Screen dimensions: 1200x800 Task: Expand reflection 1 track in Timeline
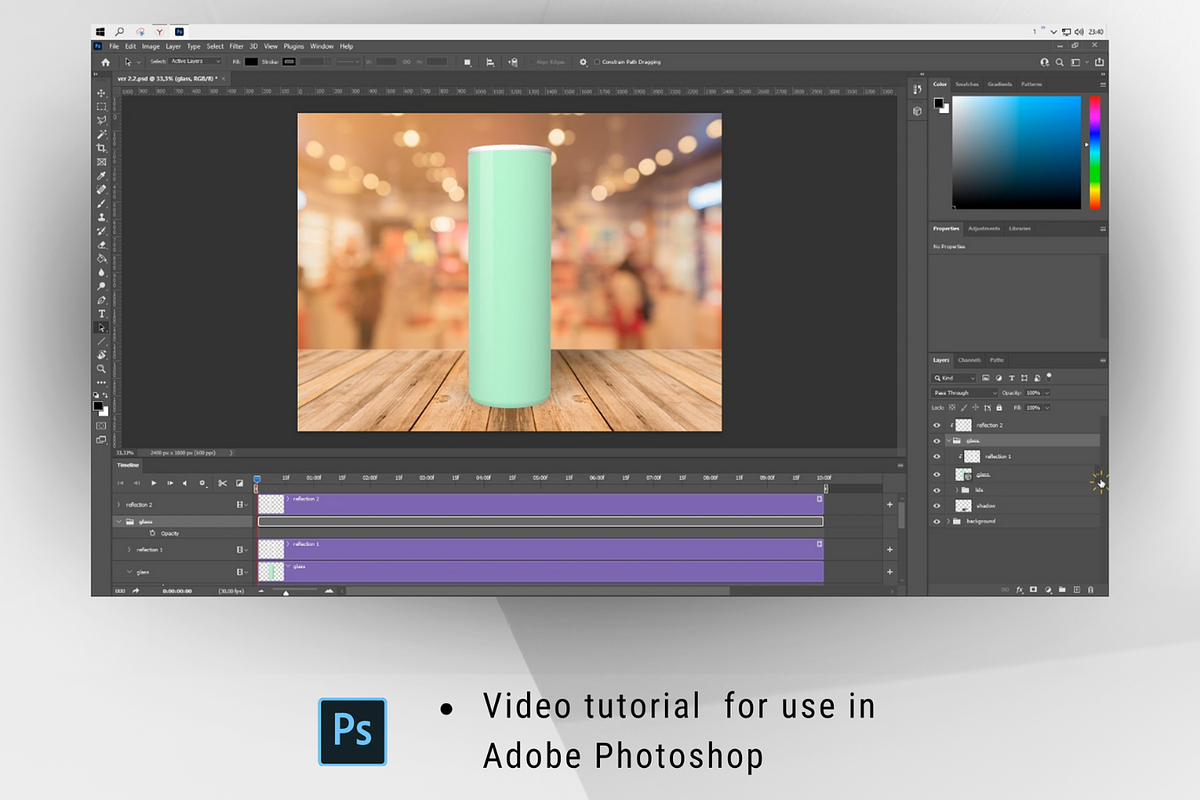pos(129,550)
